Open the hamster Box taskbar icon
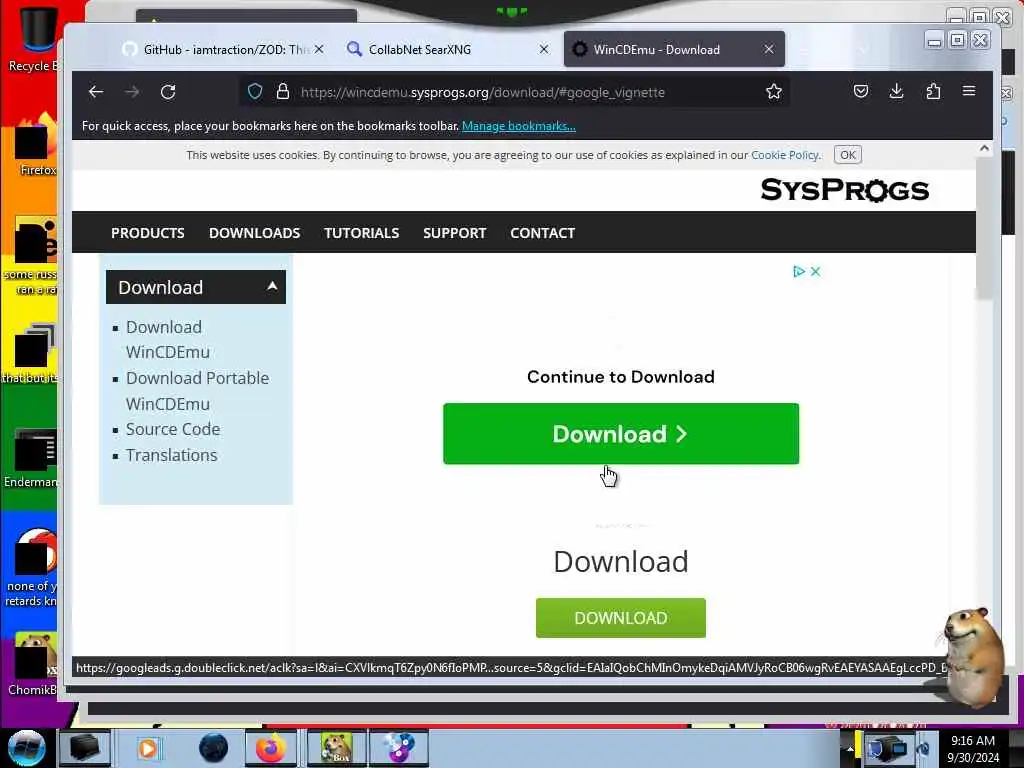The width and height of the screenshot is (1024, 768). pyautogui.click(x=336, y=748)
